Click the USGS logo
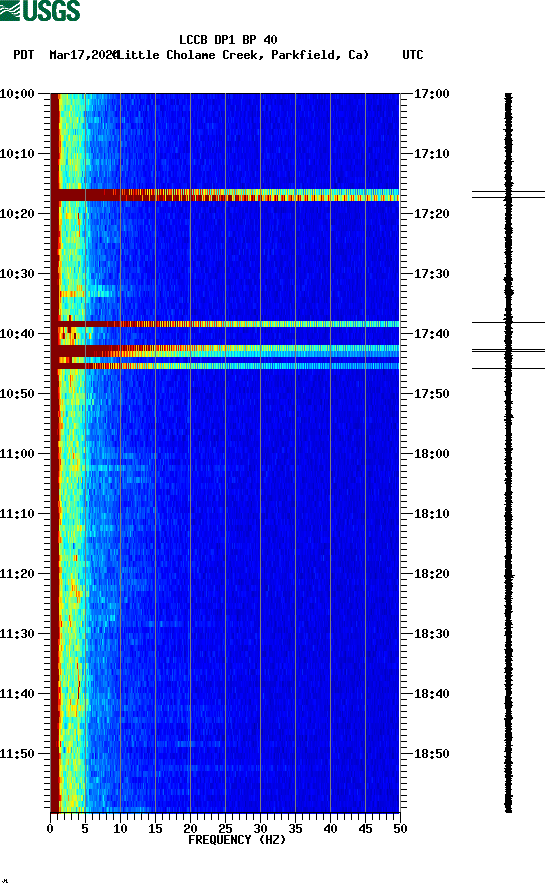 [x=40, y=10]
